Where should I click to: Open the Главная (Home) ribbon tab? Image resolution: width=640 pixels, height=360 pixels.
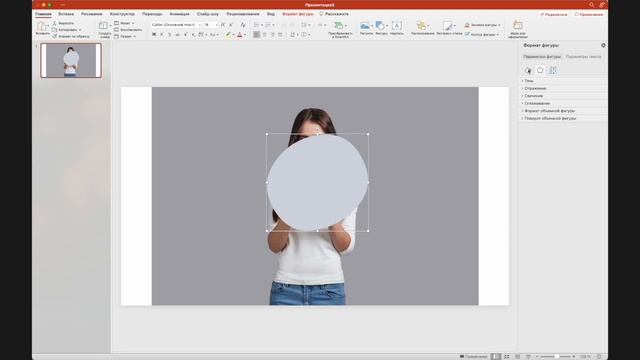(43, 14)
